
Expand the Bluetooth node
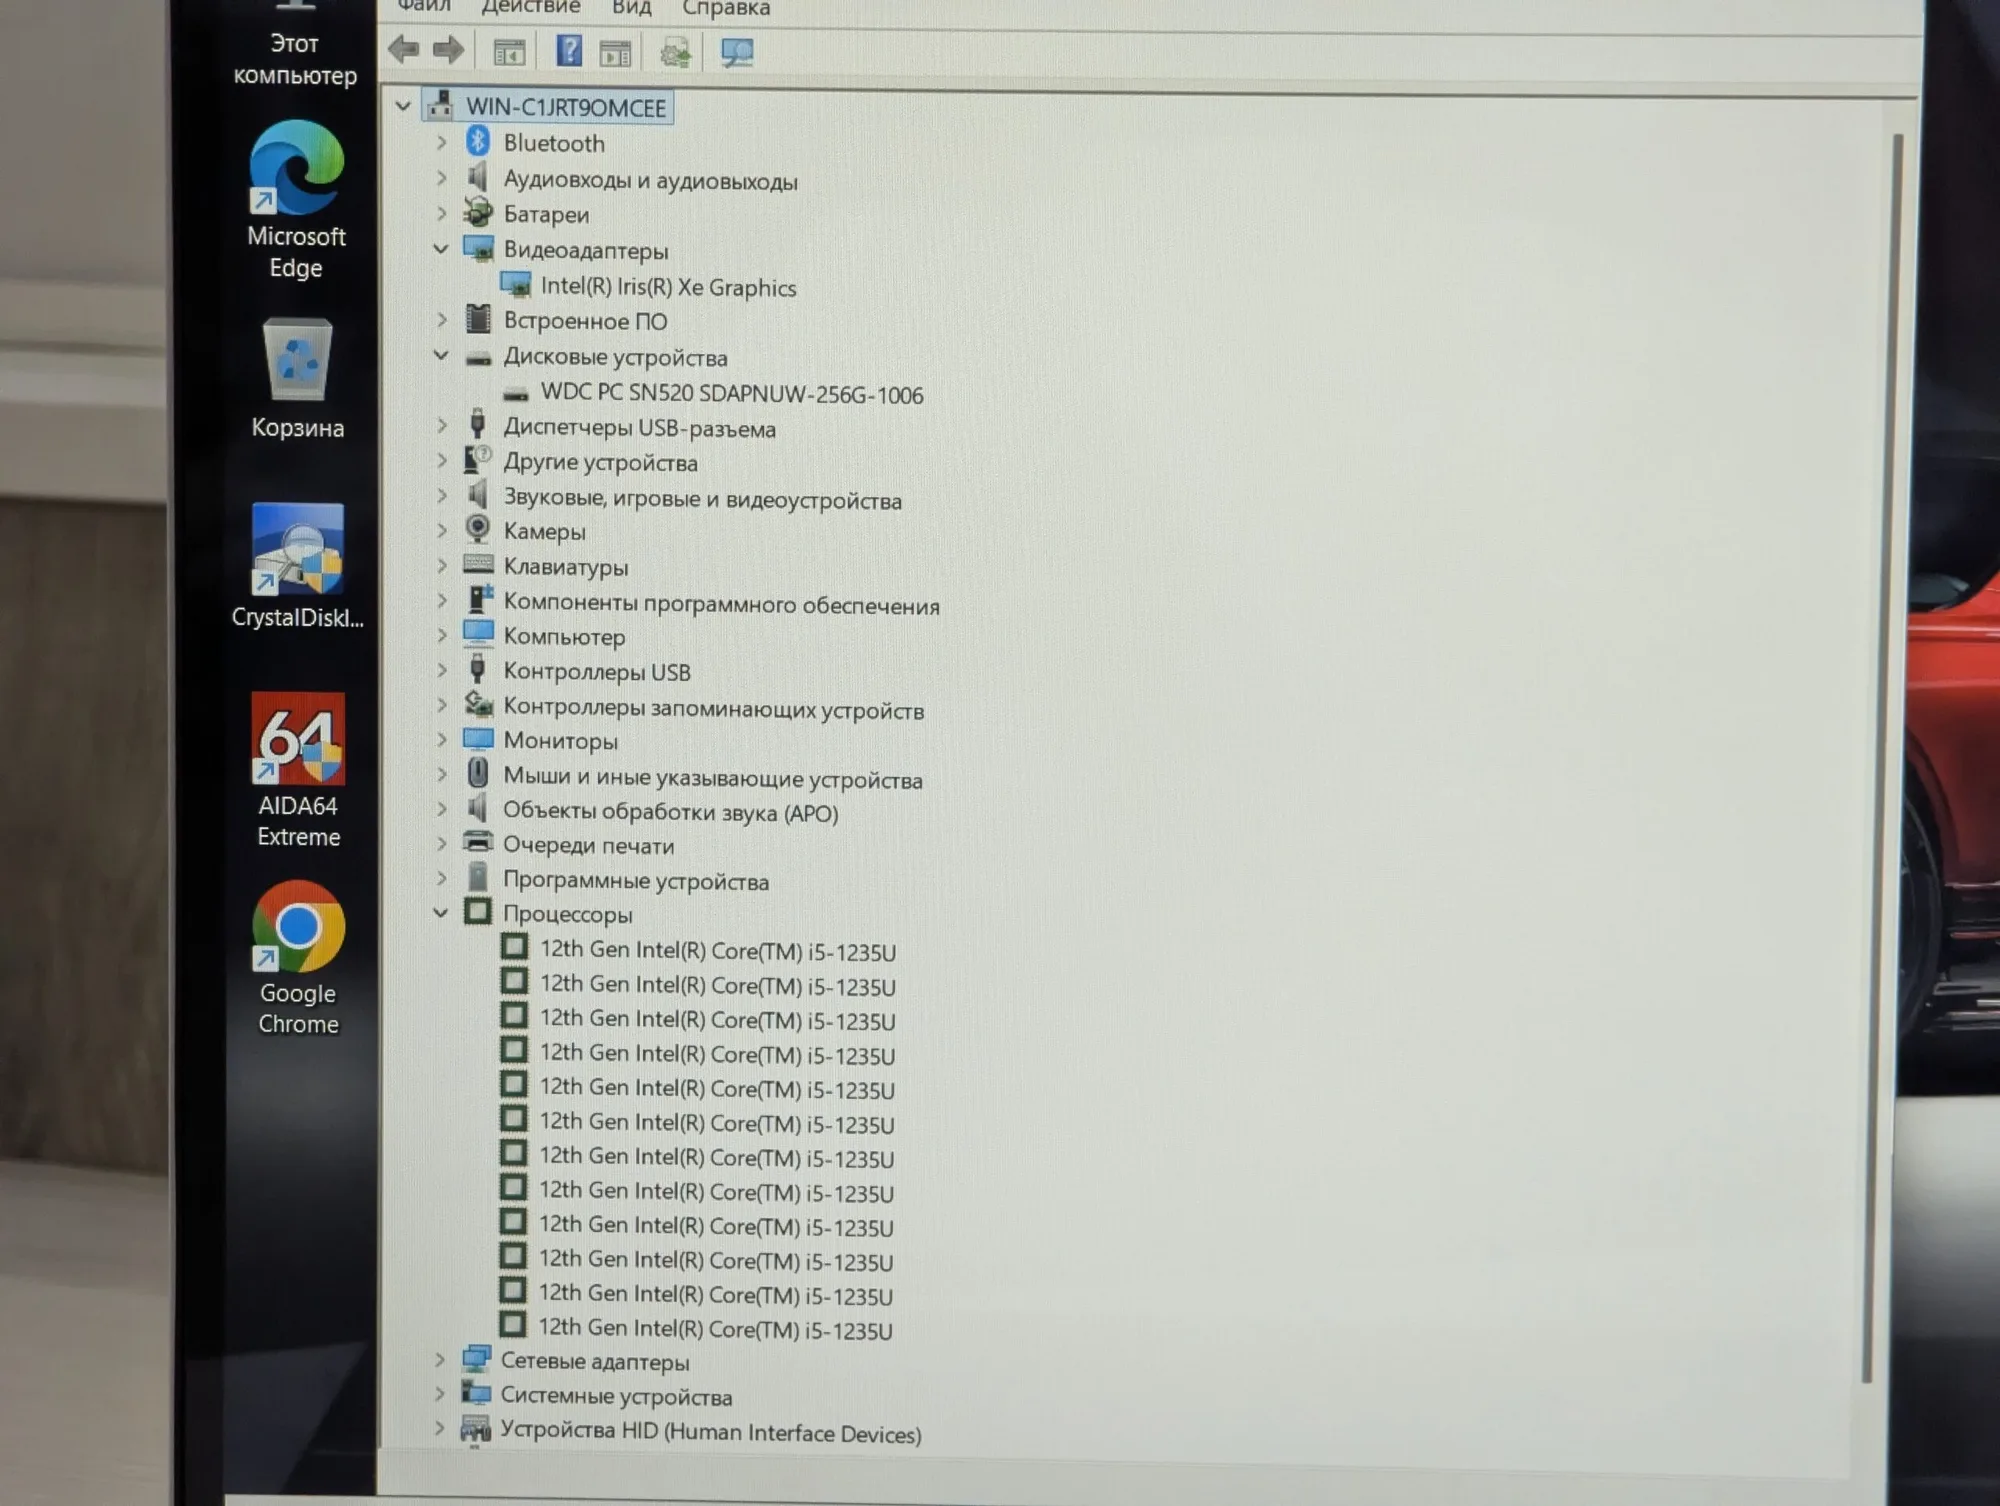point(441,143)
